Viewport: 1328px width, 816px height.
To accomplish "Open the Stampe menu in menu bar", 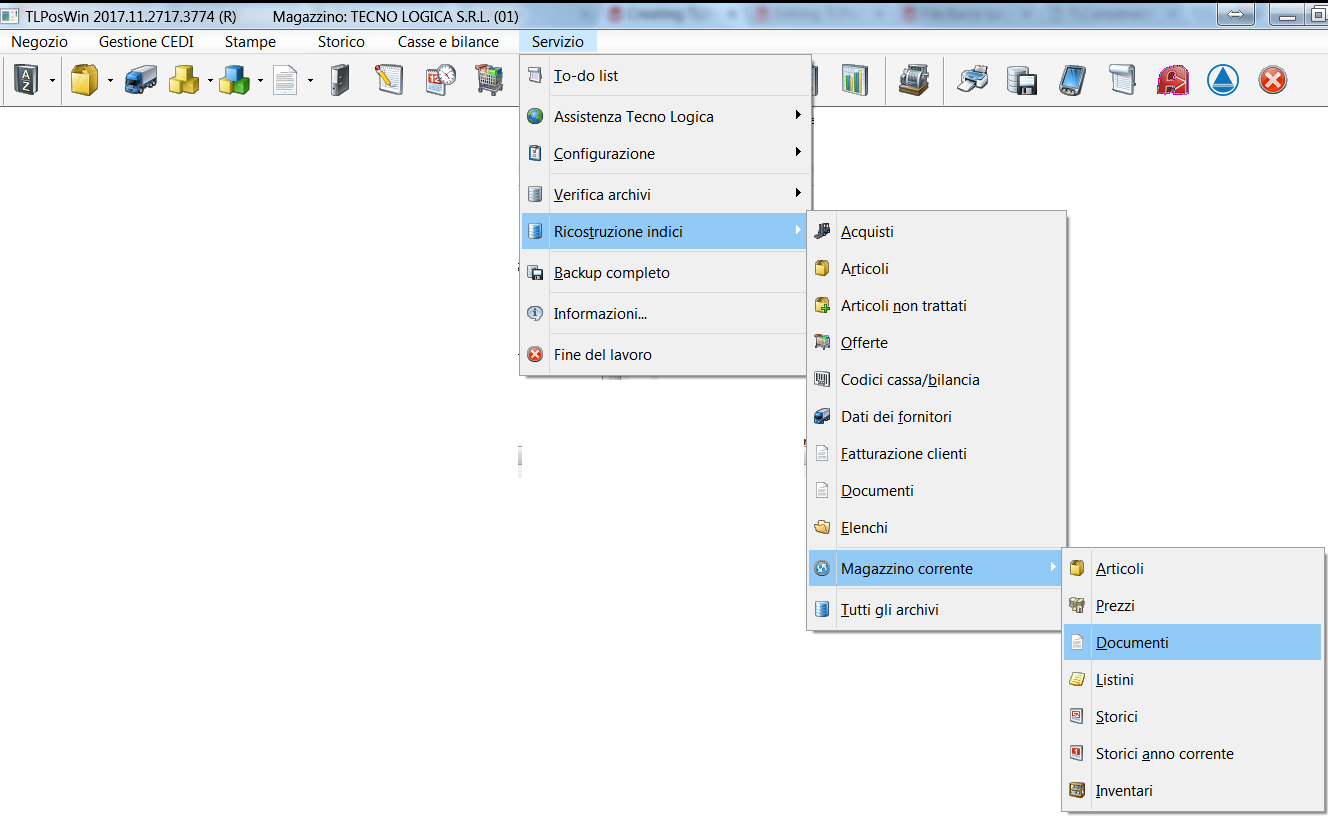I will pyautogui.click(x=250, y=42).
